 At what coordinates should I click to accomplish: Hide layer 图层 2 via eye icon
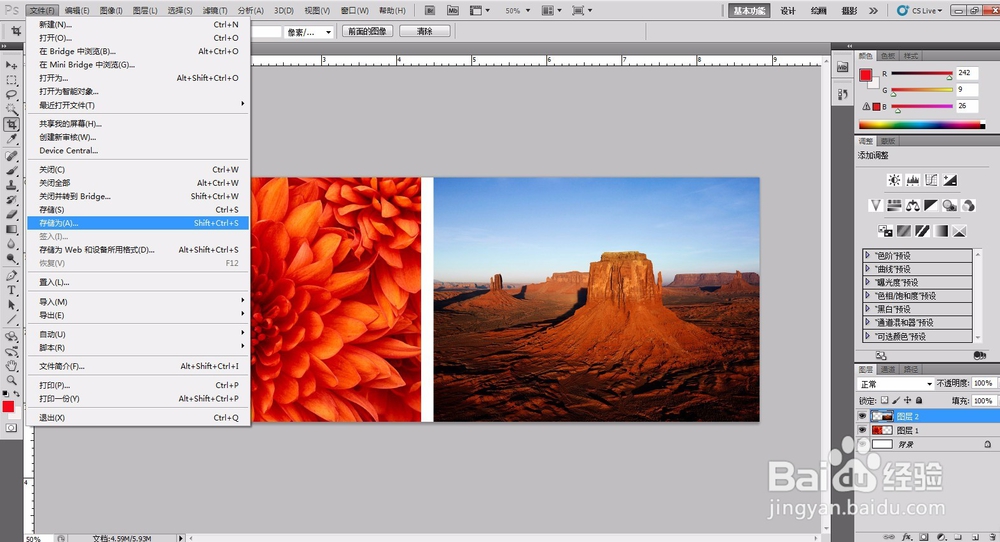tap(862, 416)
